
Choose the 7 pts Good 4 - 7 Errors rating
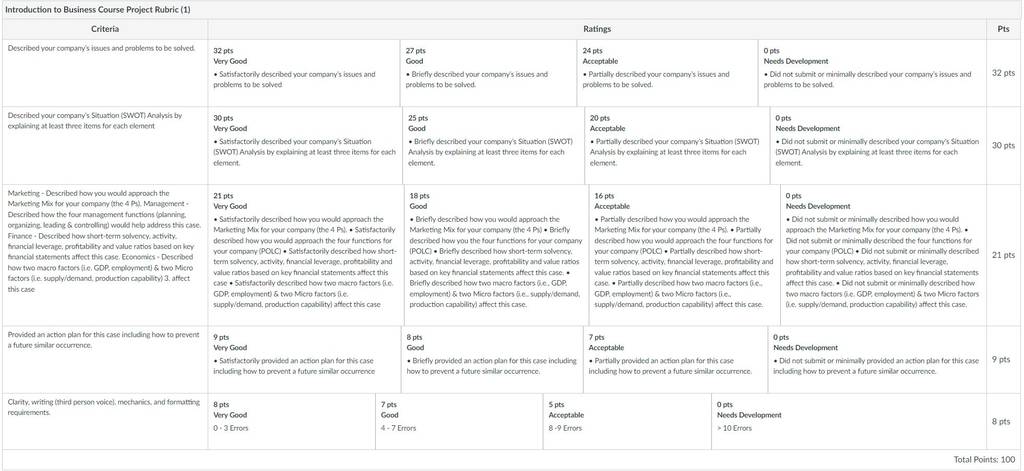point(459,421)
